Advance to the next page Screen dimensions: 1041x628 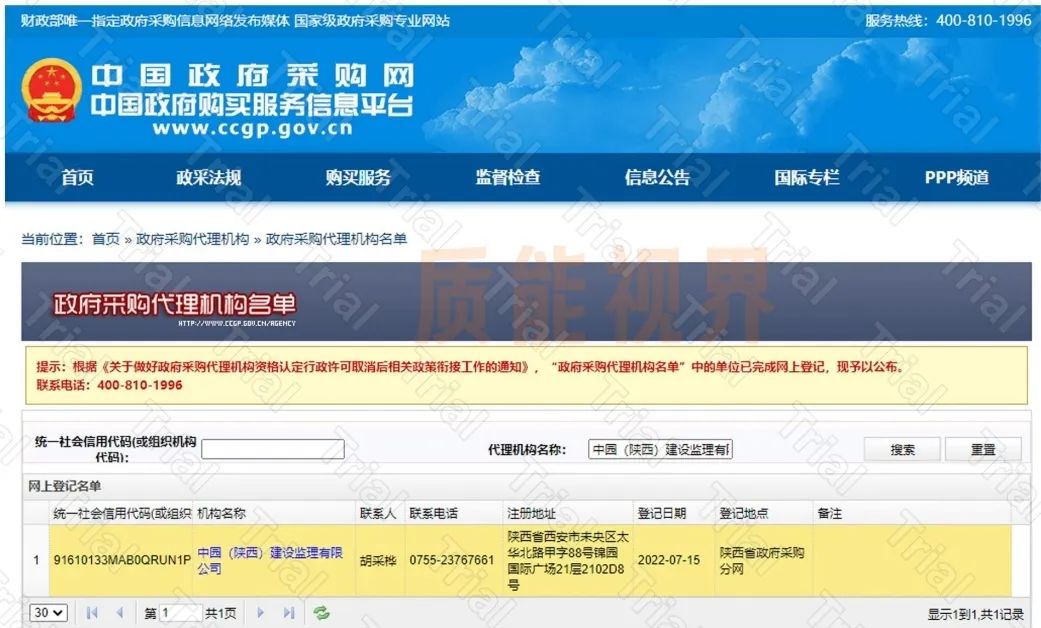[x=259, y=613]
